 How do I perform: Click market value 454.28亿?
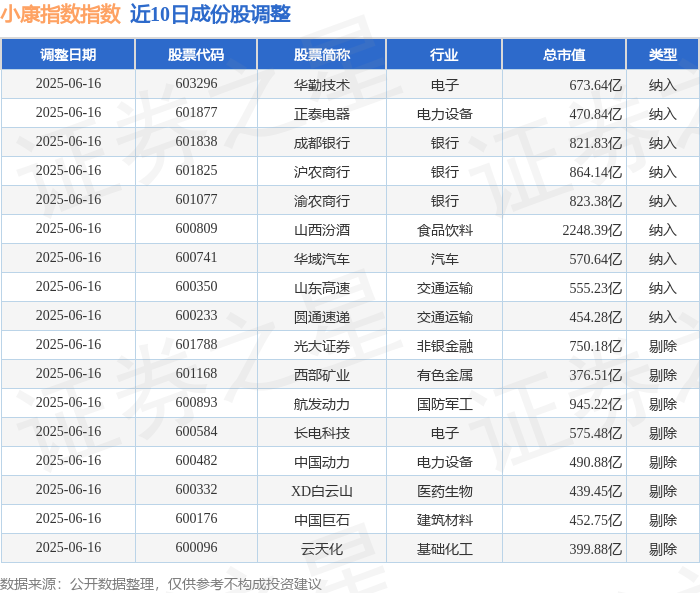coord(595,317)
